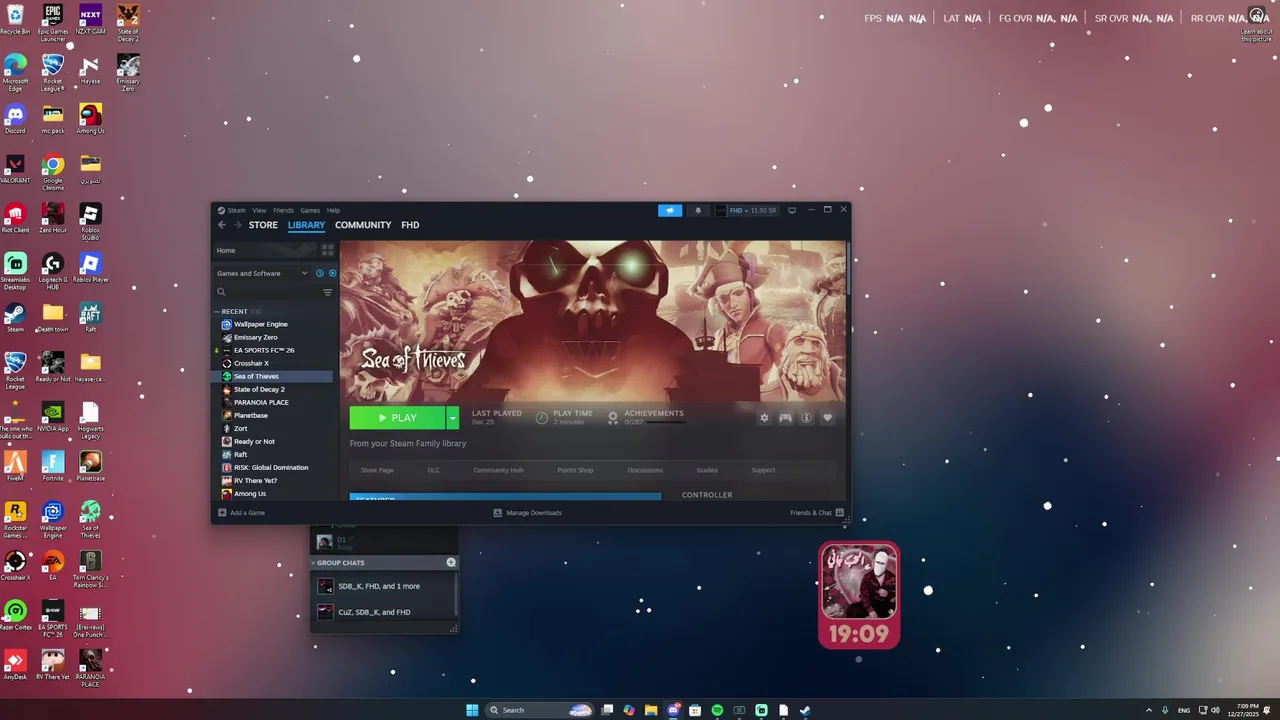Toggle sort by recent activity clock icon
This screenshot has width=1280, height=720.
(320, 273)
